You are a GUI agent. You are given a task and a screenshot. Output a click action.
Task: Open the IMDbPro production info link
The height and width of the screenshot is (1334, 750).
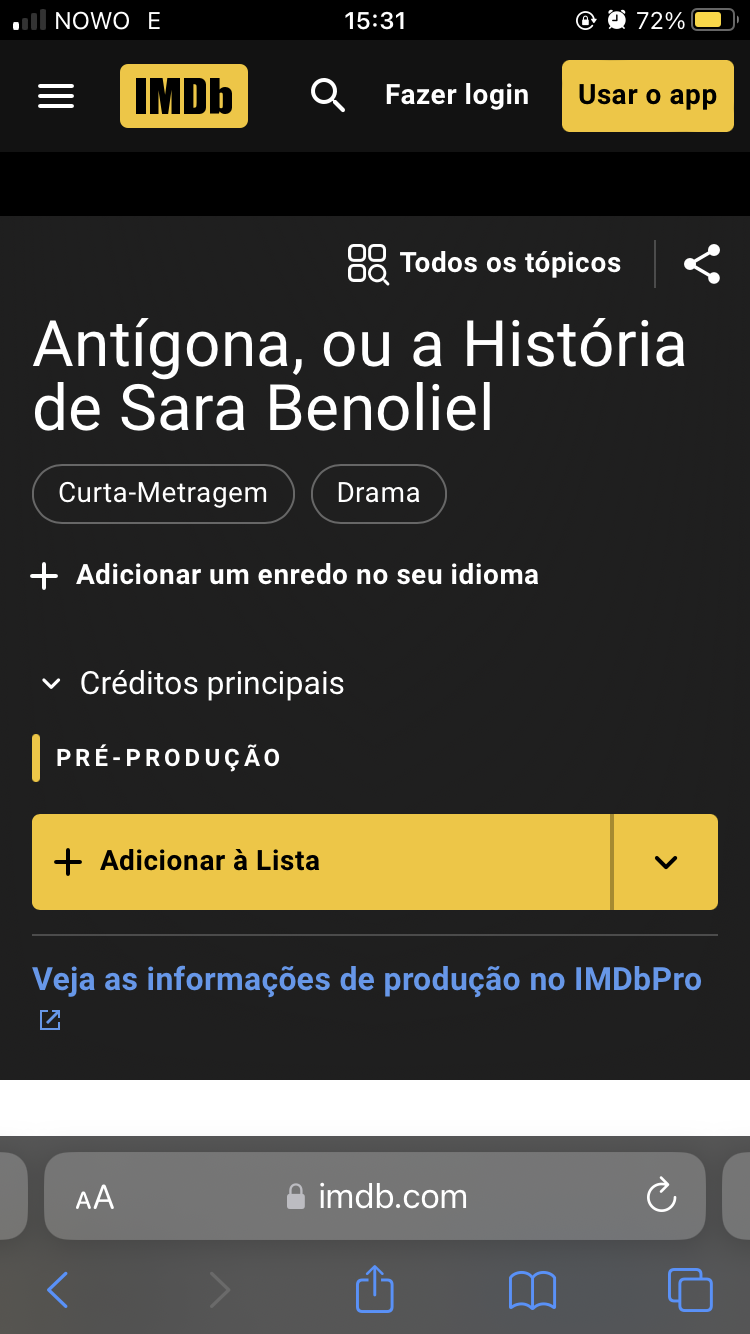367,980
